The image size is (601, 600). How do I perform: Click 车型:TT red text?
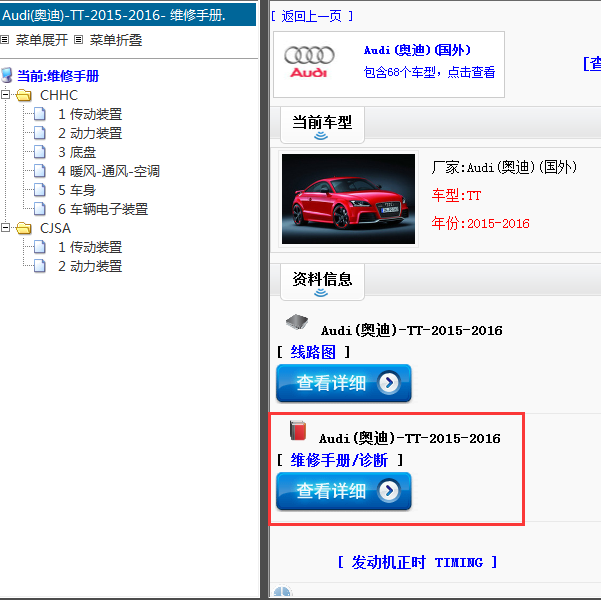tap(456, 196)
